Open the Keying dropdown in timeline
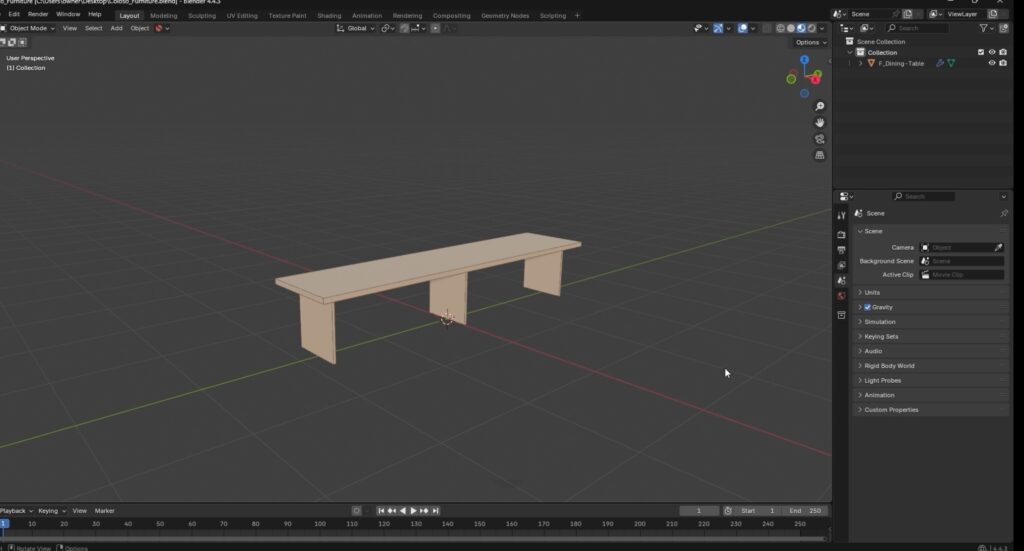1024x551 pixels. 52,511
